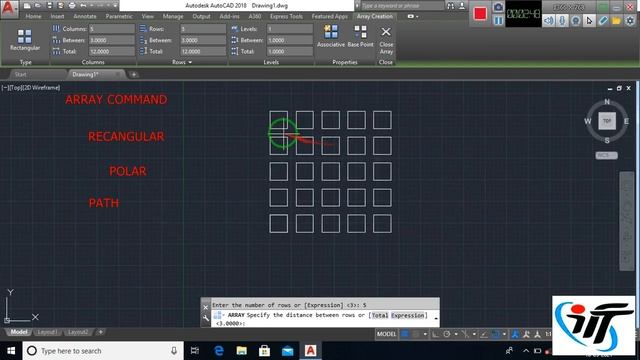Click the Save icon in Quick Access toolbar
Image resolution: width=640 pixels, height=360 pixels.
(49, 6)
